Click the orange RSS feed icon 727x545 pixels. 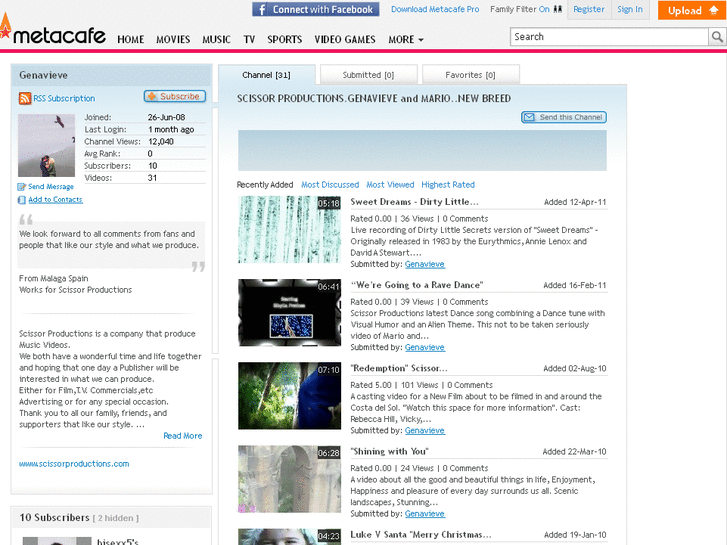pyautogui.click(x=25, y=98)
